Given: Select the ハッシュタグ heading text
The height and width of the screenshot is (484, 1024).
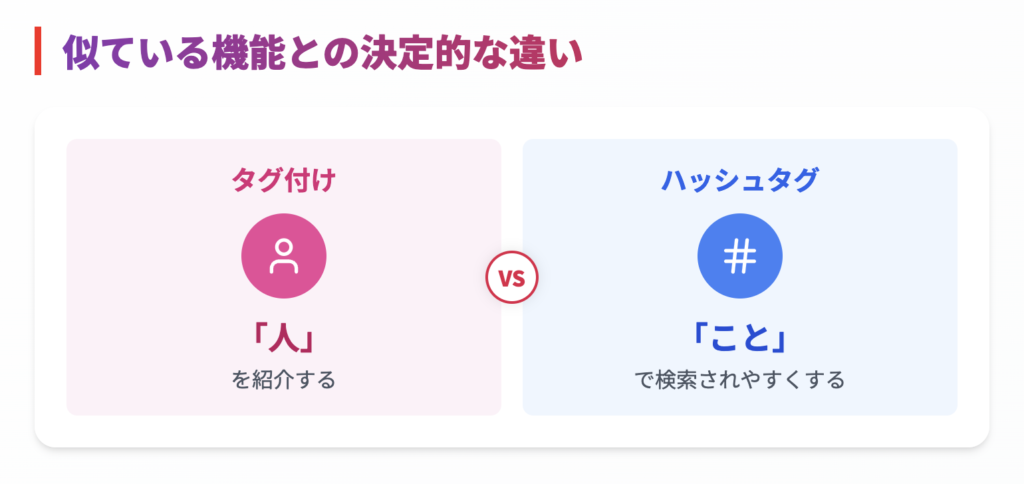Looking at the screenshot, I should click(x=739, y=181).
